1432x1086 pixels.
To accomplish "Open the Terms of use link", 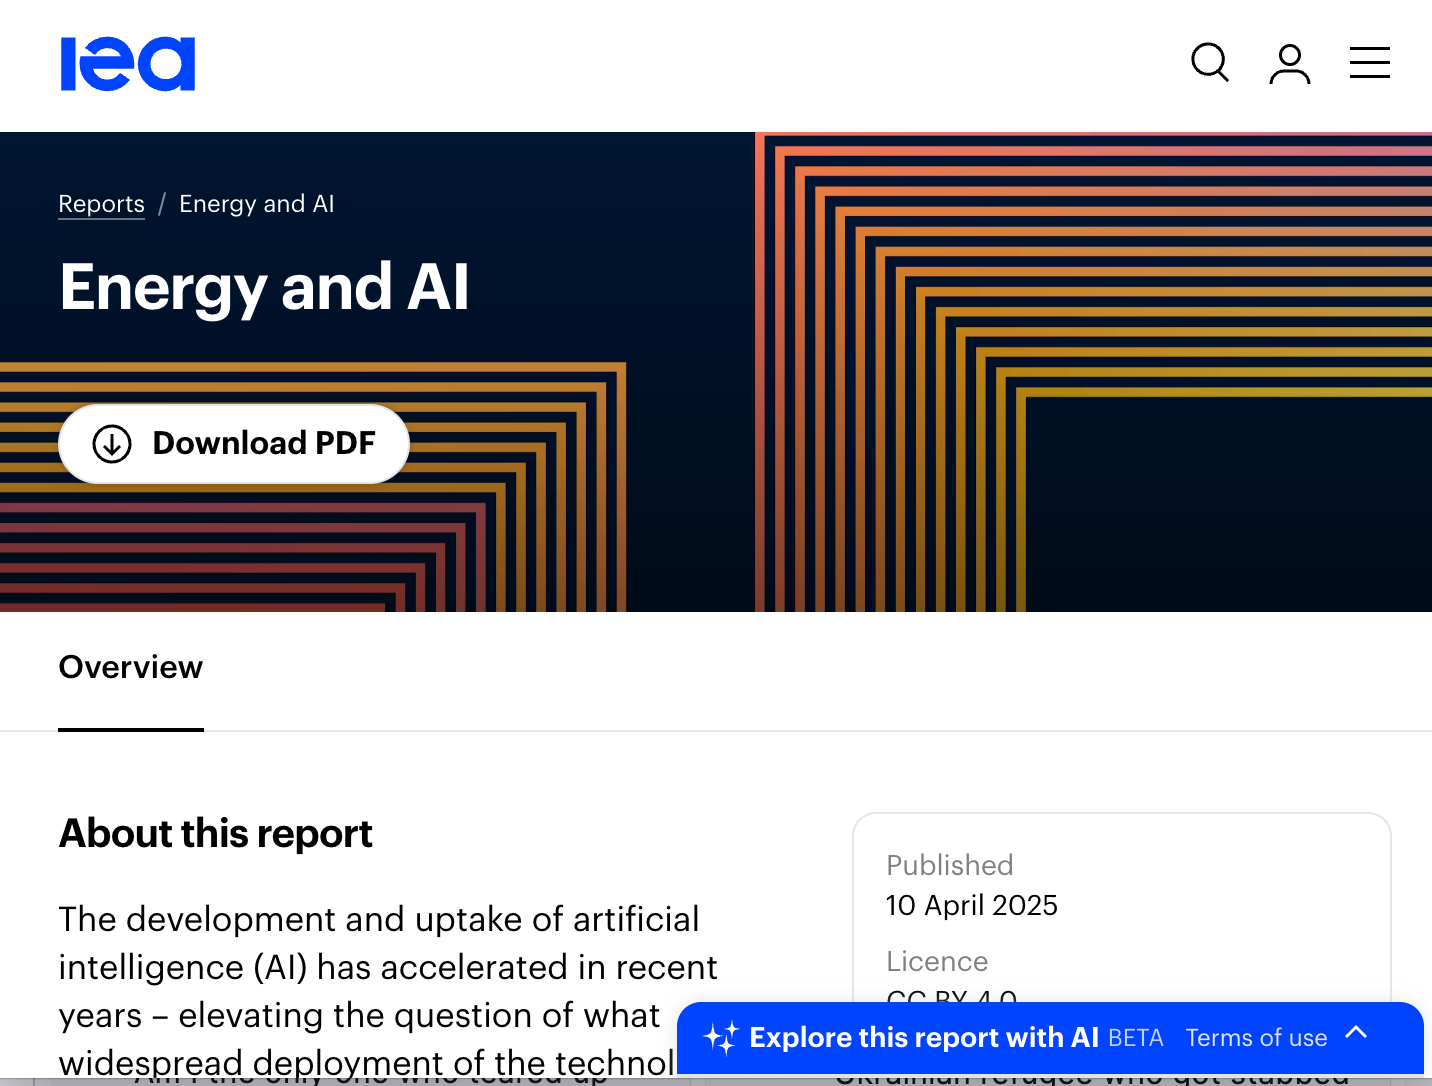I will (1256, 1038).
